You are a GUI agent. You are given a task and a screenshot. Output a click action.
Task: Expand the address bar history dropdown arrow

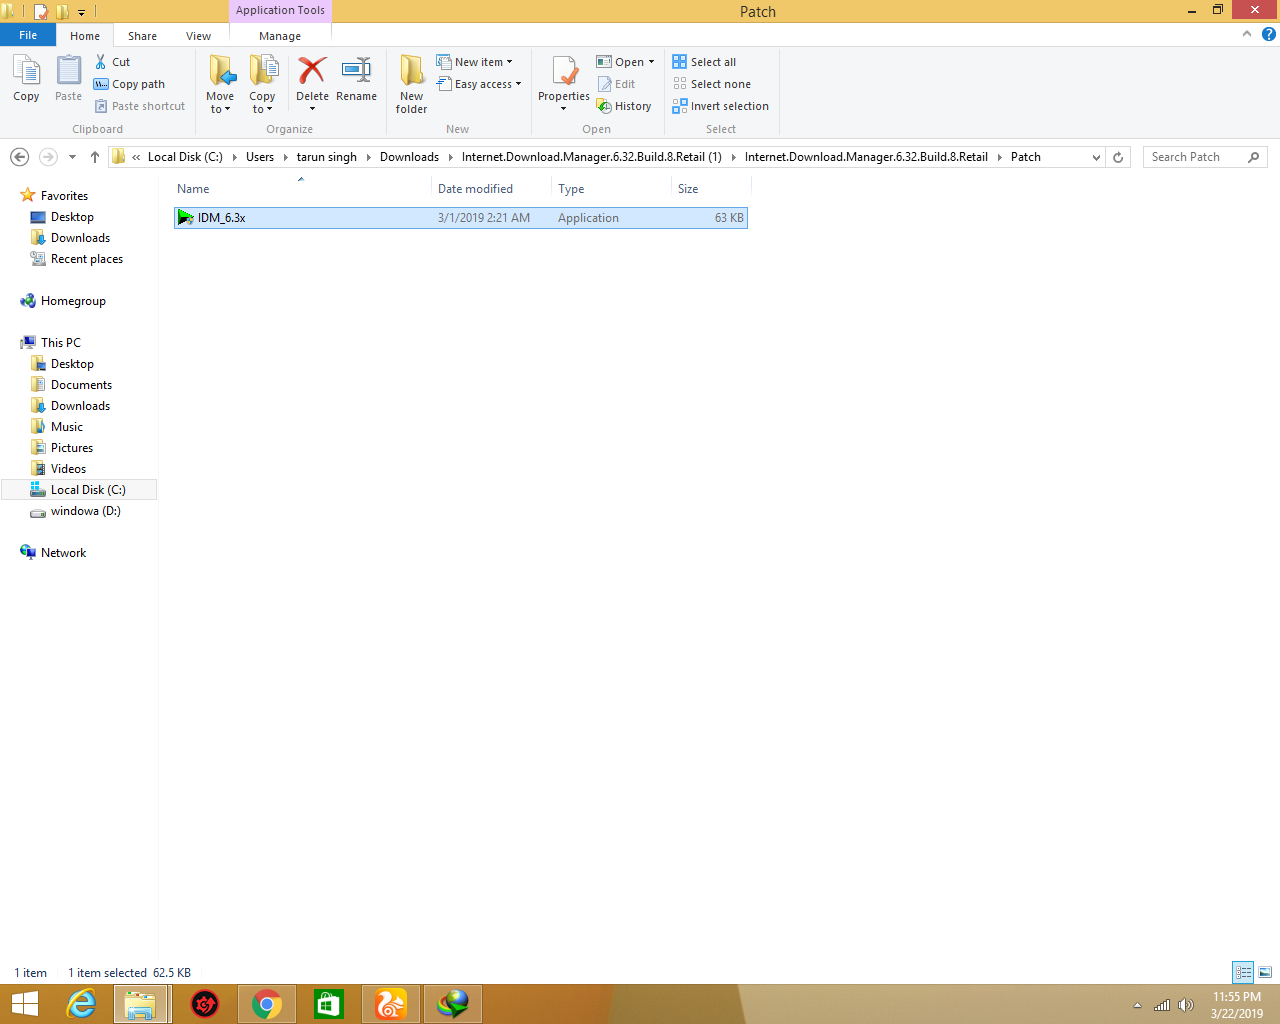pyautogui.click(x=1096, y=157)
